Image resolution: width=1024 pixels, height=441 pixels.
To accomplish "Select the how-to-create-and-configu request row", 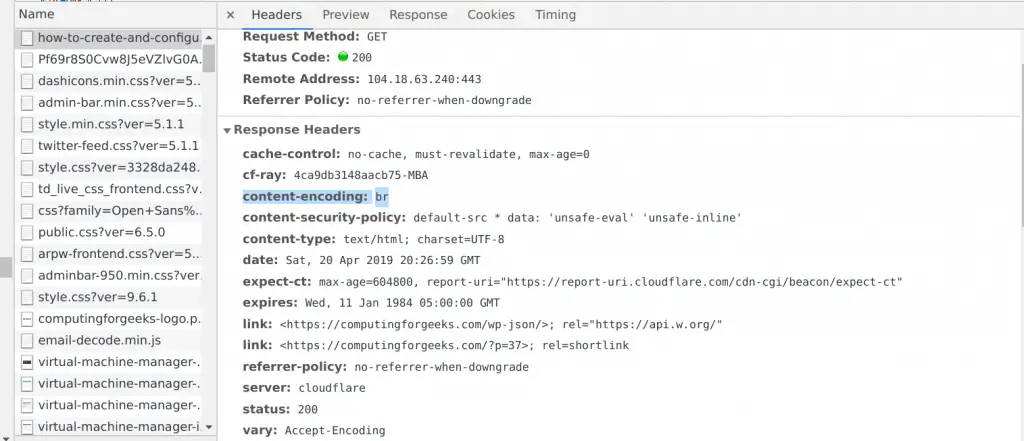I will pyautogui.click(x=108, y=39).
